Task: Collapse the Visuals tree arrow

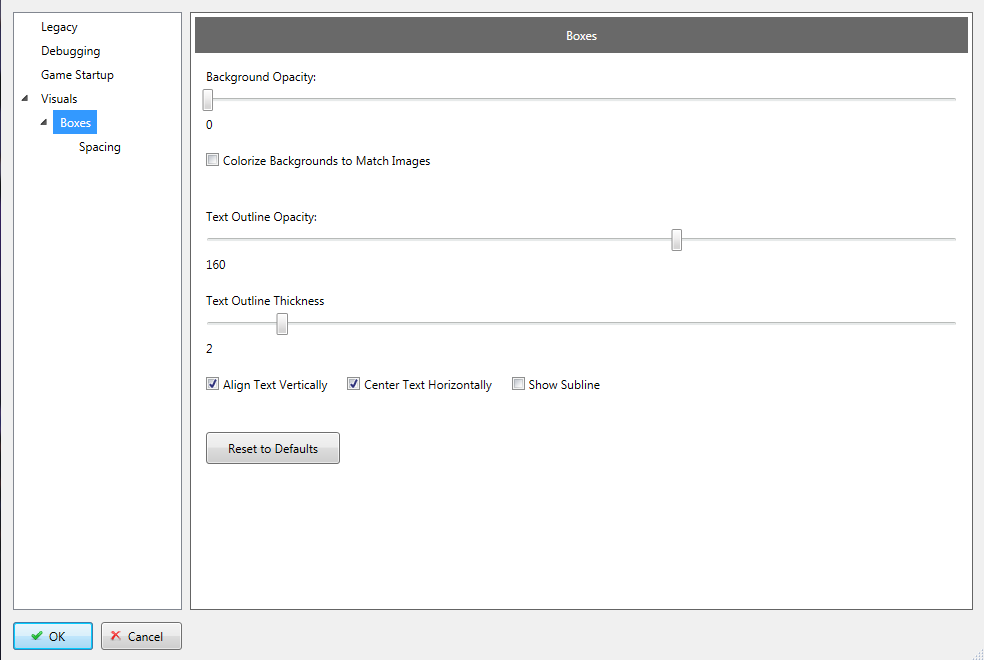Action: [x=24, y=98]
